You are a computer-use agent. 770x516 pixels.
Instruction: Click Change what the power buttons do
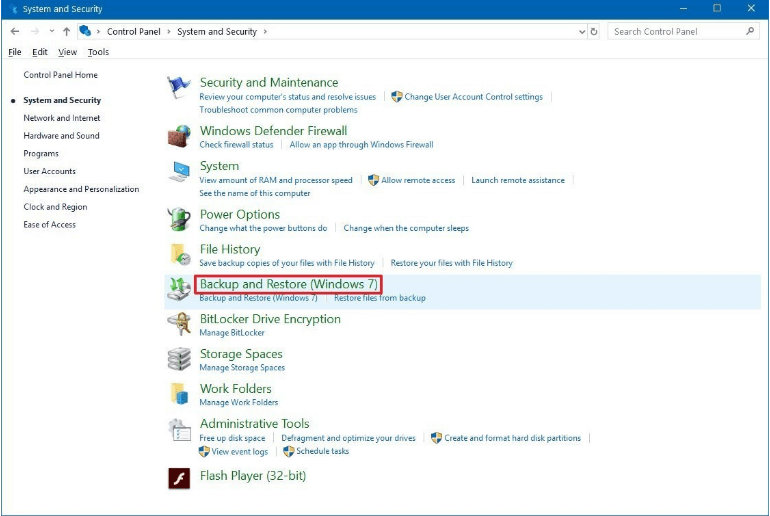pos(263,228)
